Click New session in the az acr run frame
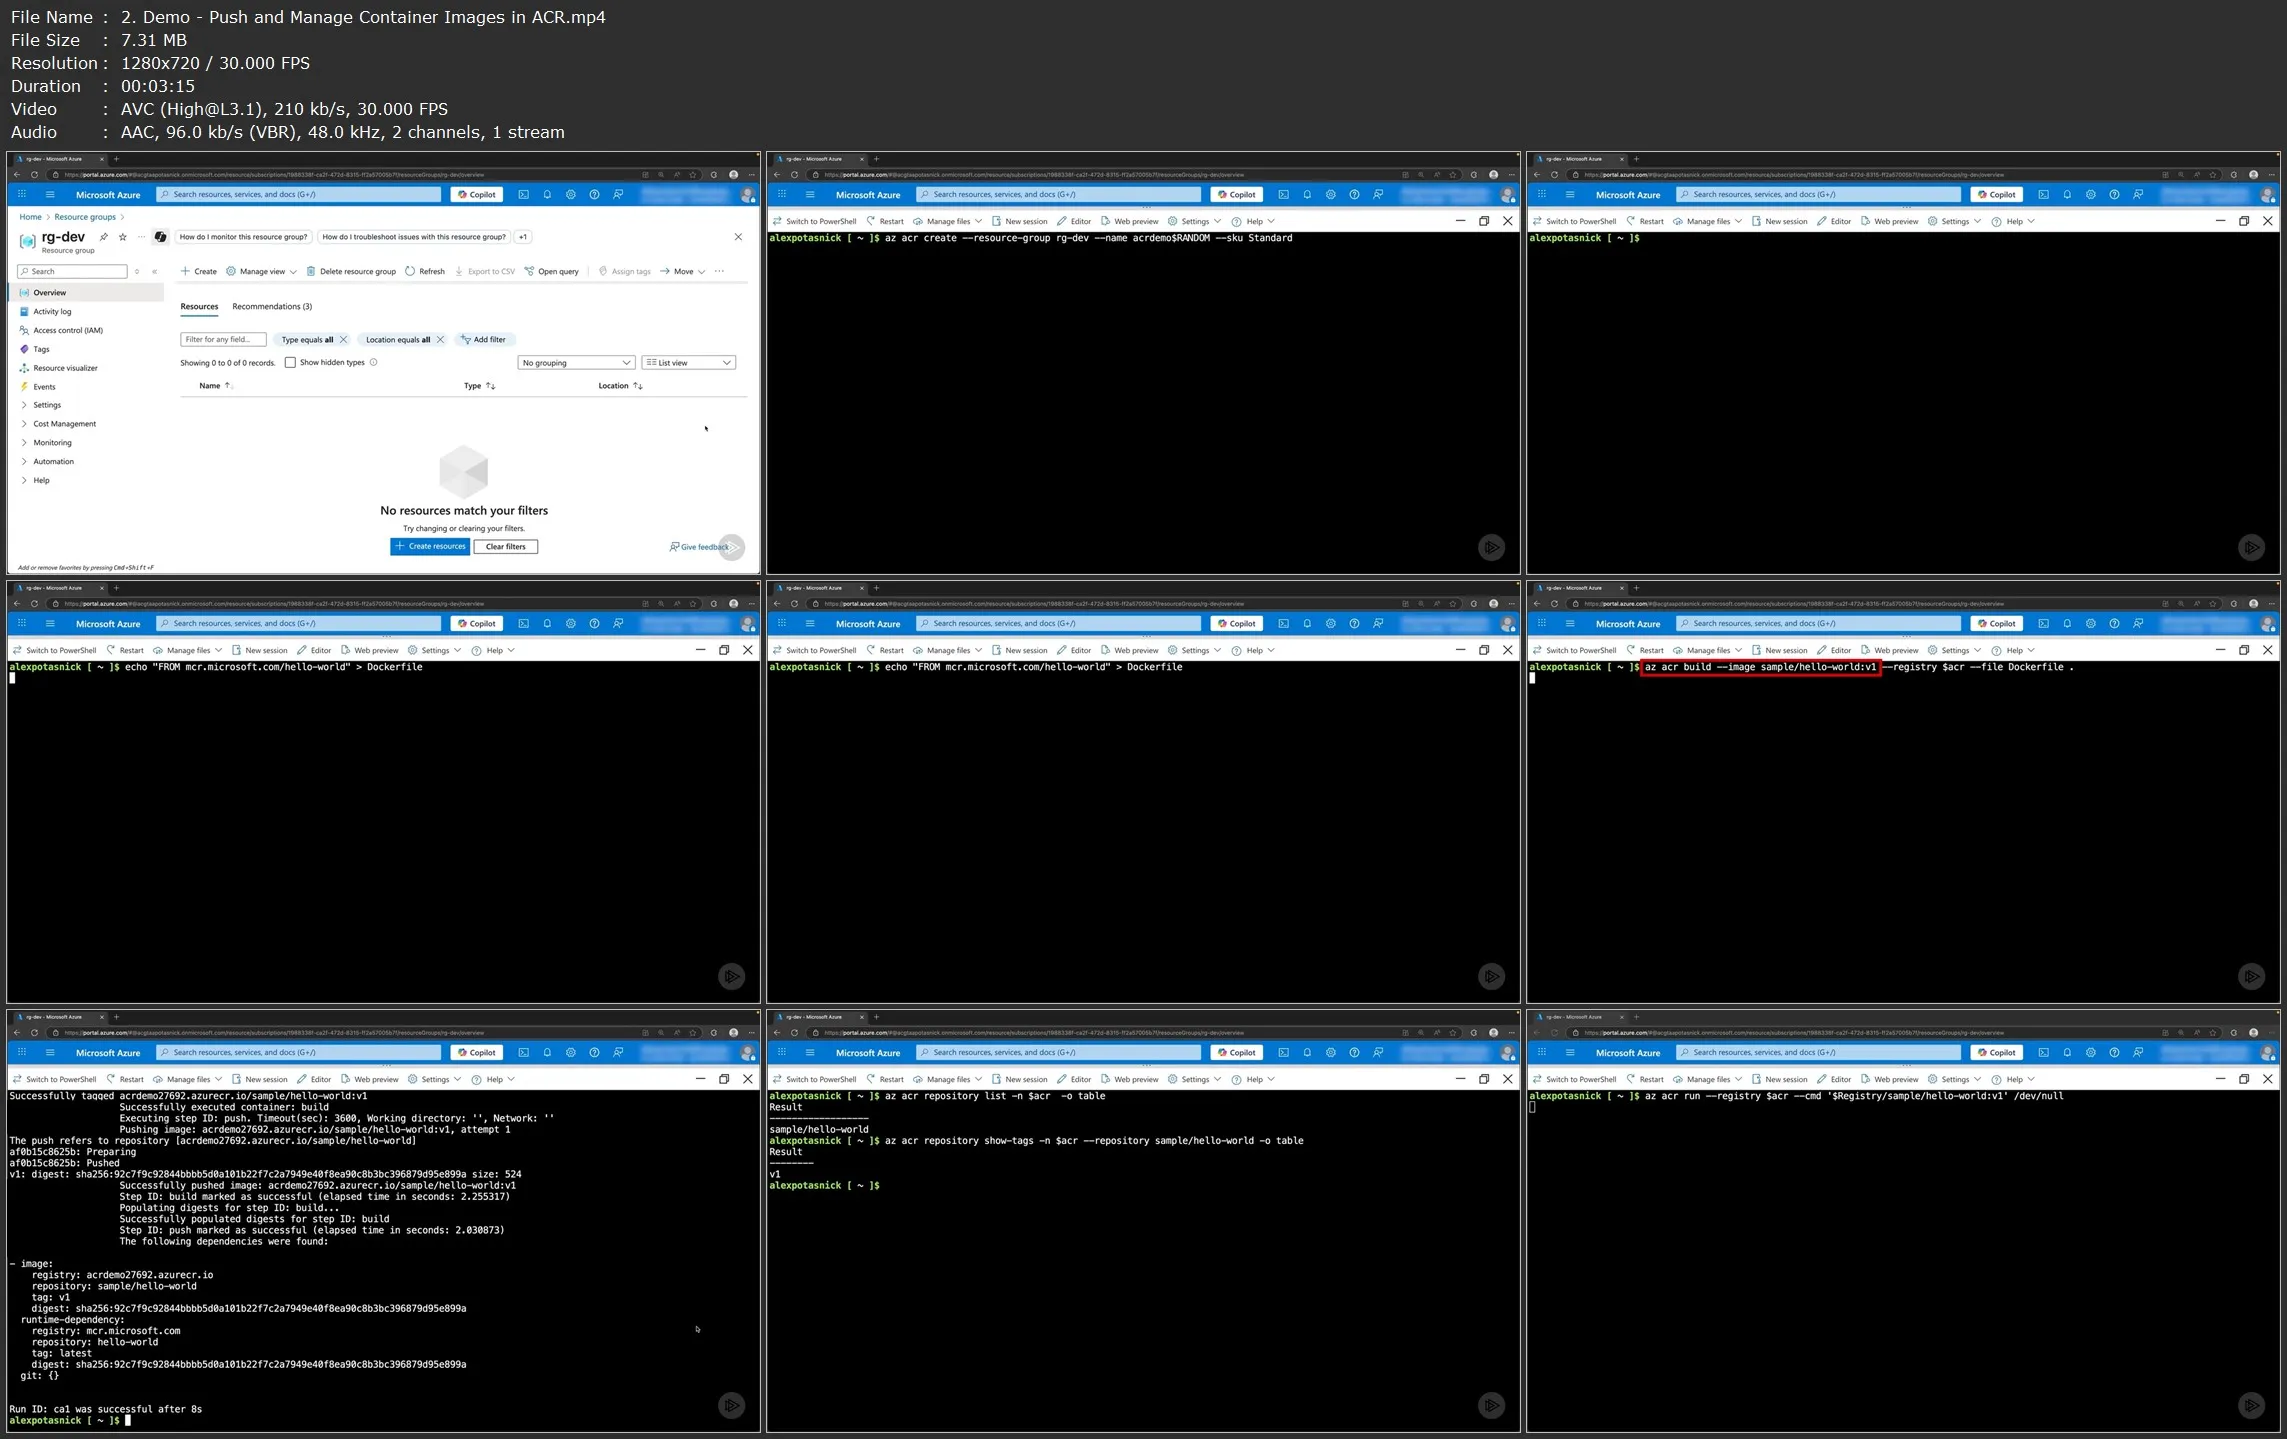 click(x=1779, y=1079)
